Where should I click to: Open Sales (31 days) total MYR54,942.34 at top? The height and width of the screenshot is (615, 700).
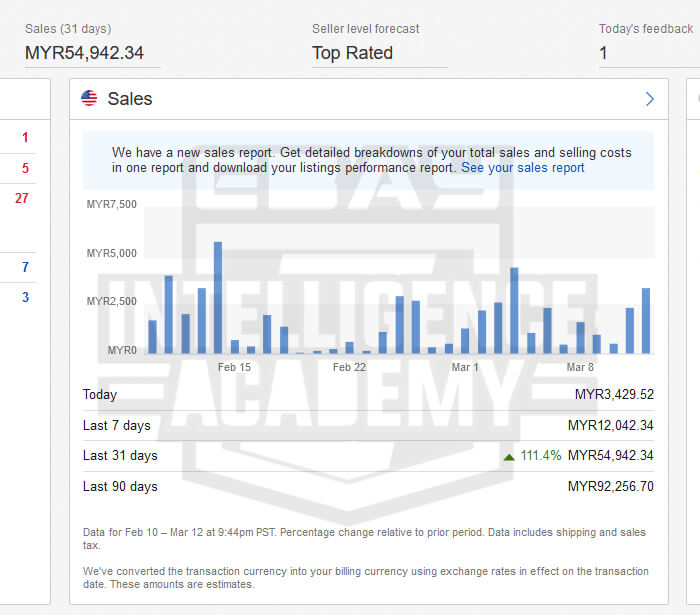click(84, 53)
